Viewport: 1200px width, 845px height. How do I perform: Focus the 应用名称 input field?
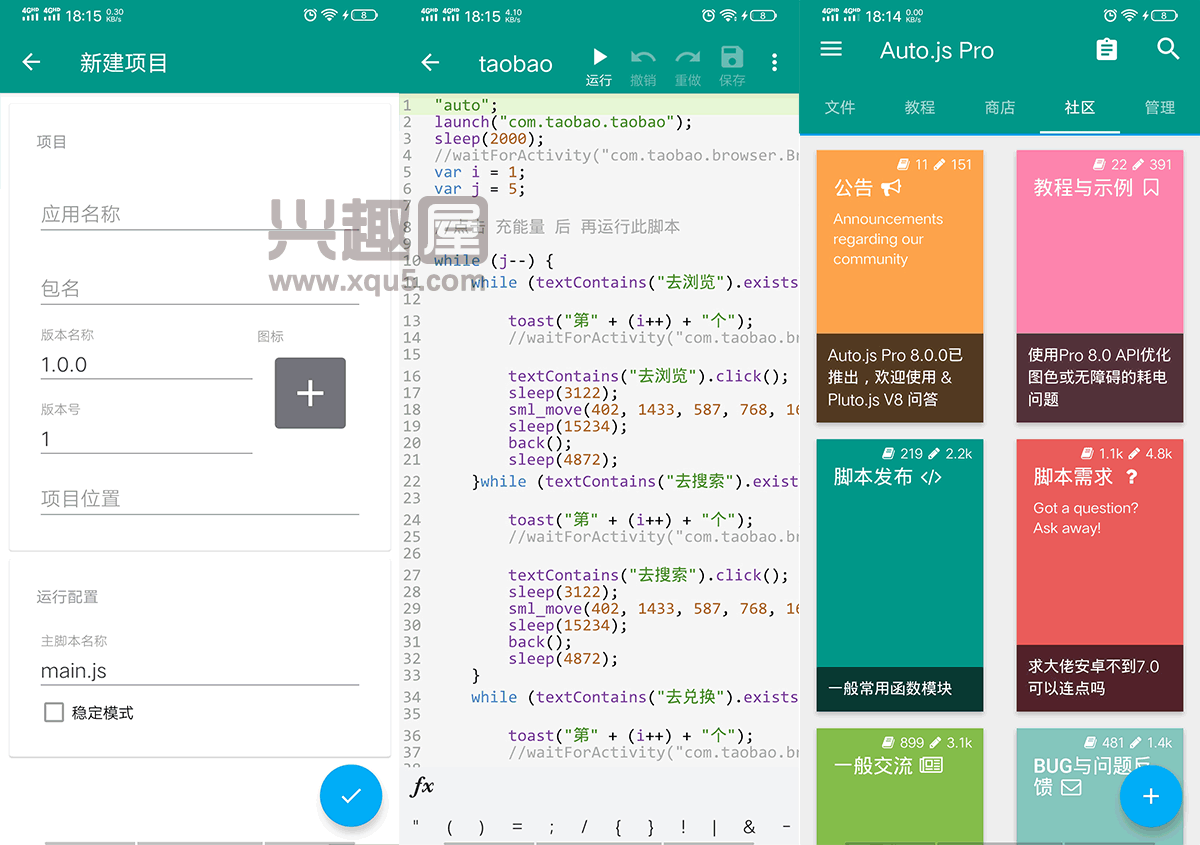point(200,214)
